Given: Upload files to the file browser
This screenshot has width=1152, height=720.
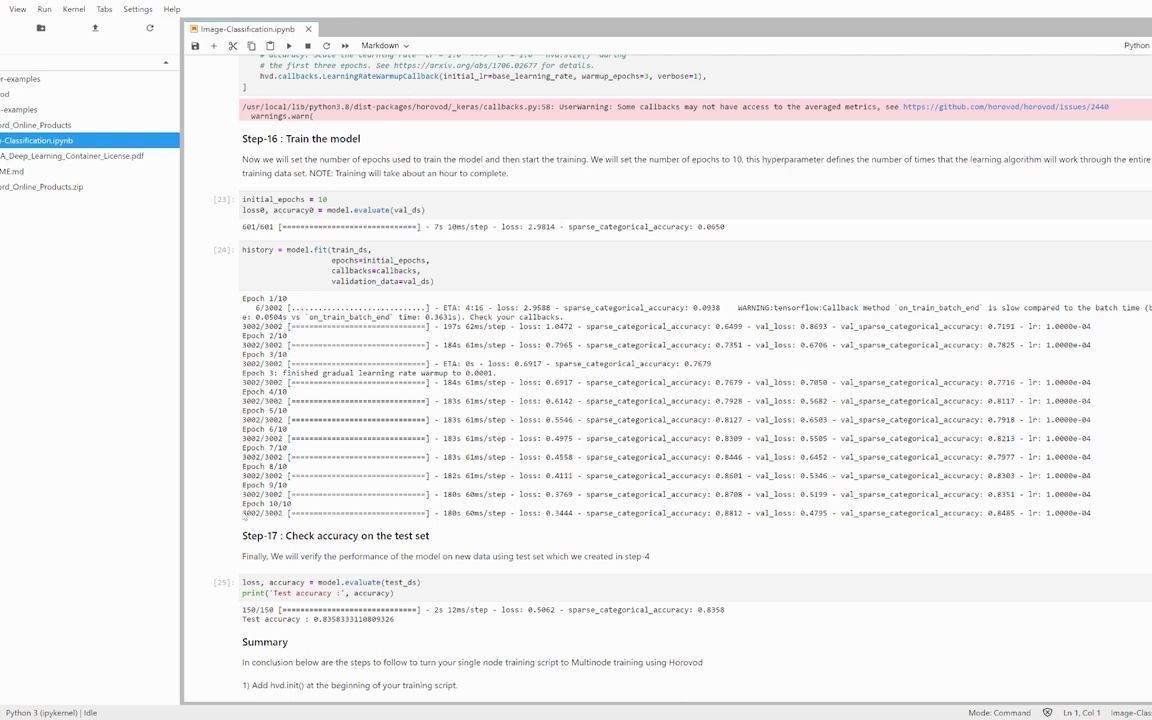Looking at the screenshot, I should point(95,28).
